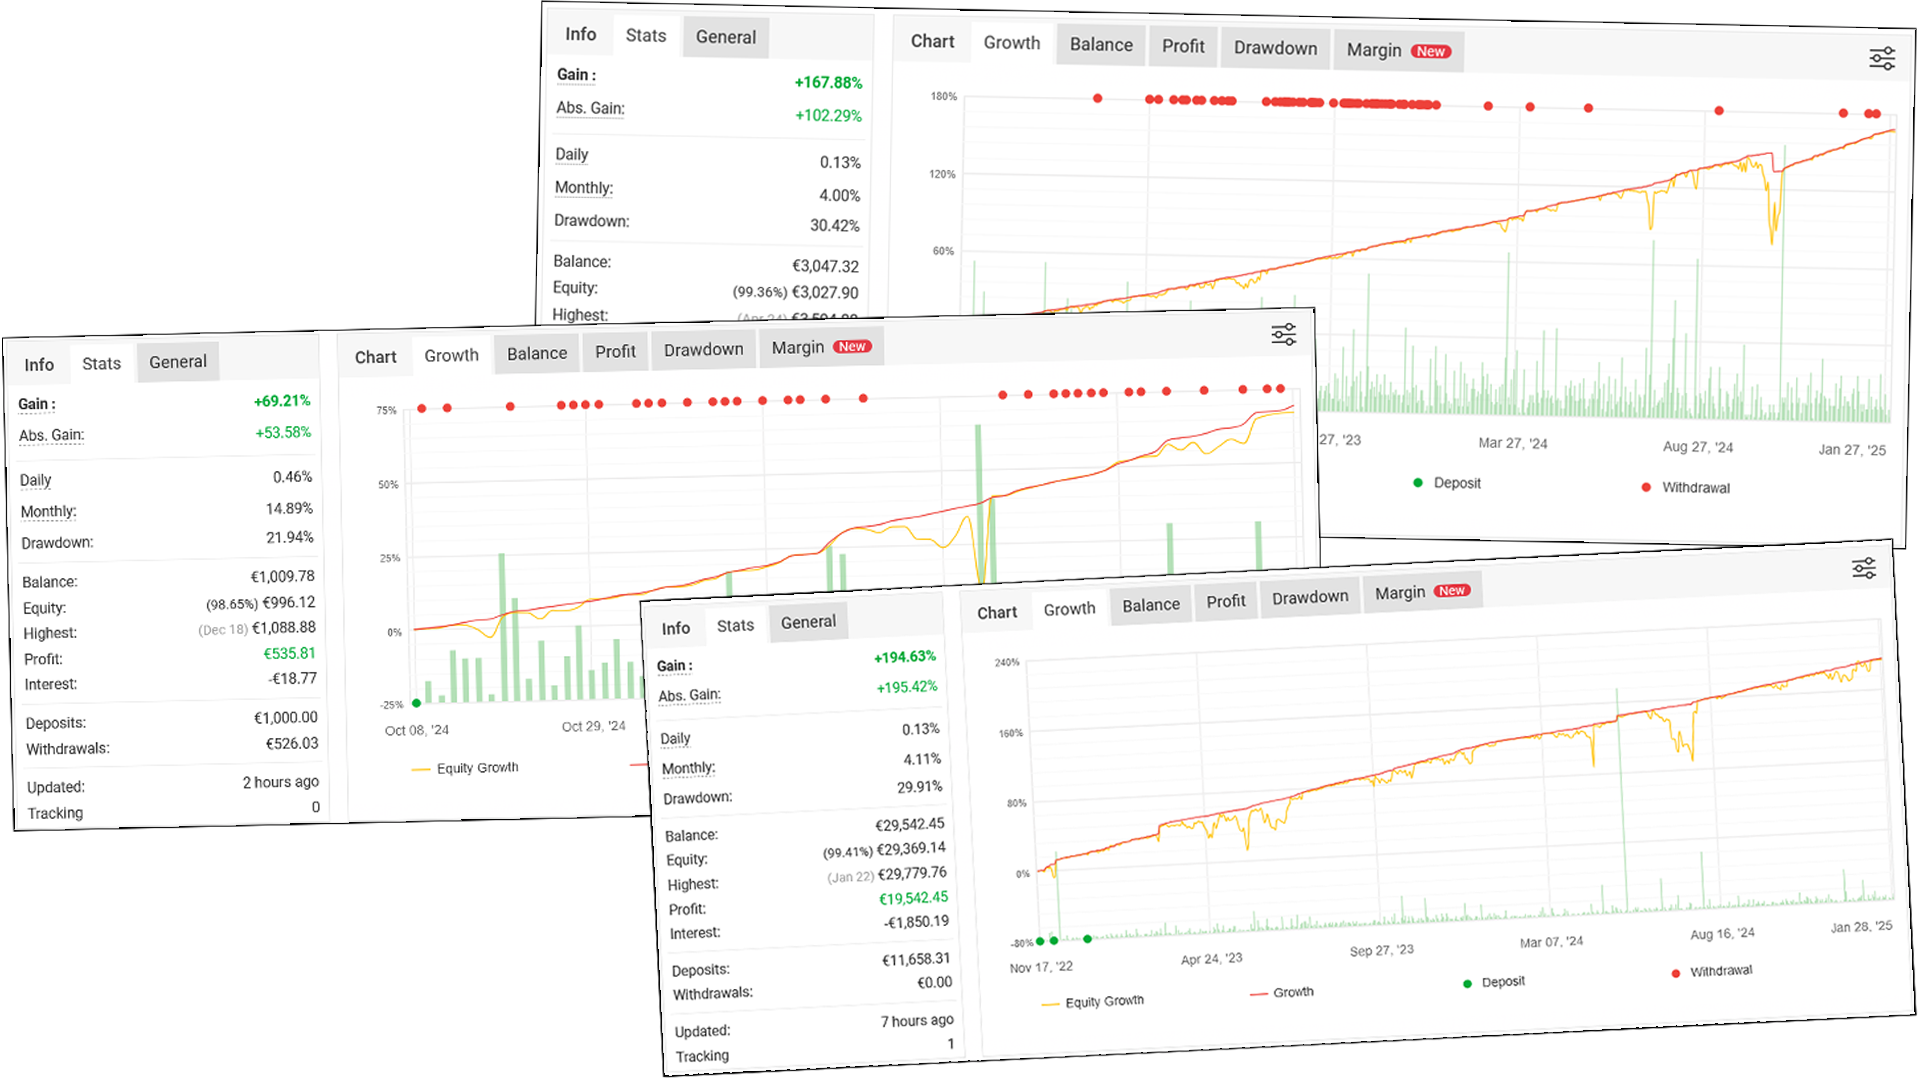The height and width of the screenshot is (1080, 1920).
Task: Toggle Growth legend in bottom chart
Action: point(1282,993)
